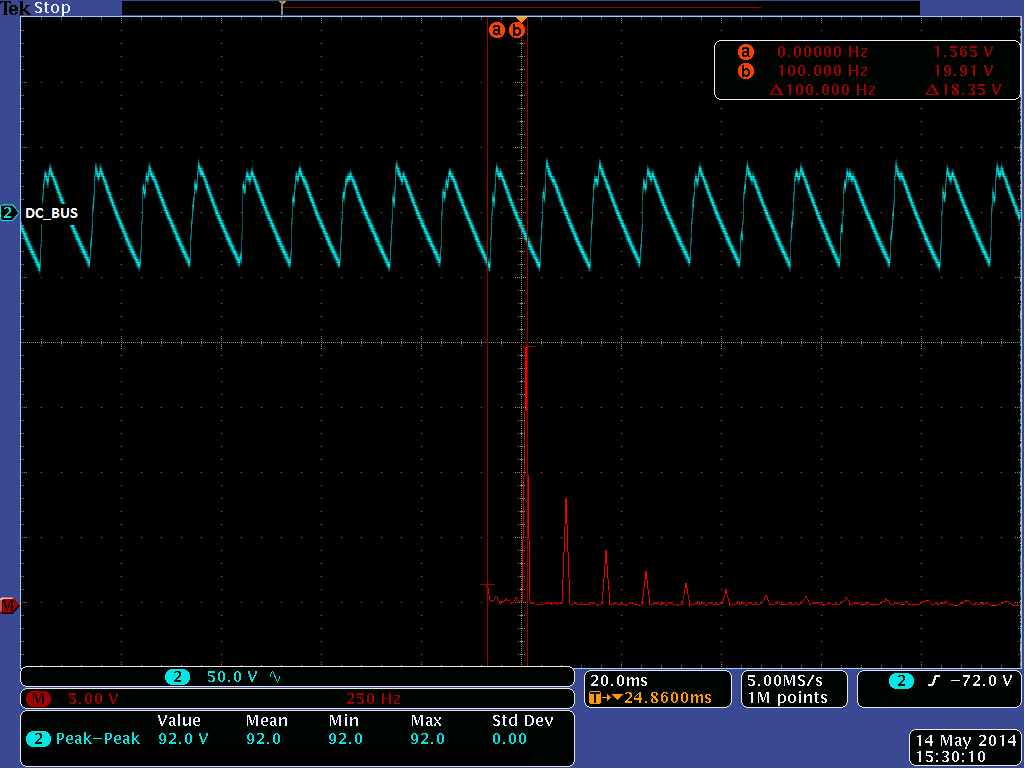
Task: Click the delta 18.35 V readout
Action: [964, 90]
